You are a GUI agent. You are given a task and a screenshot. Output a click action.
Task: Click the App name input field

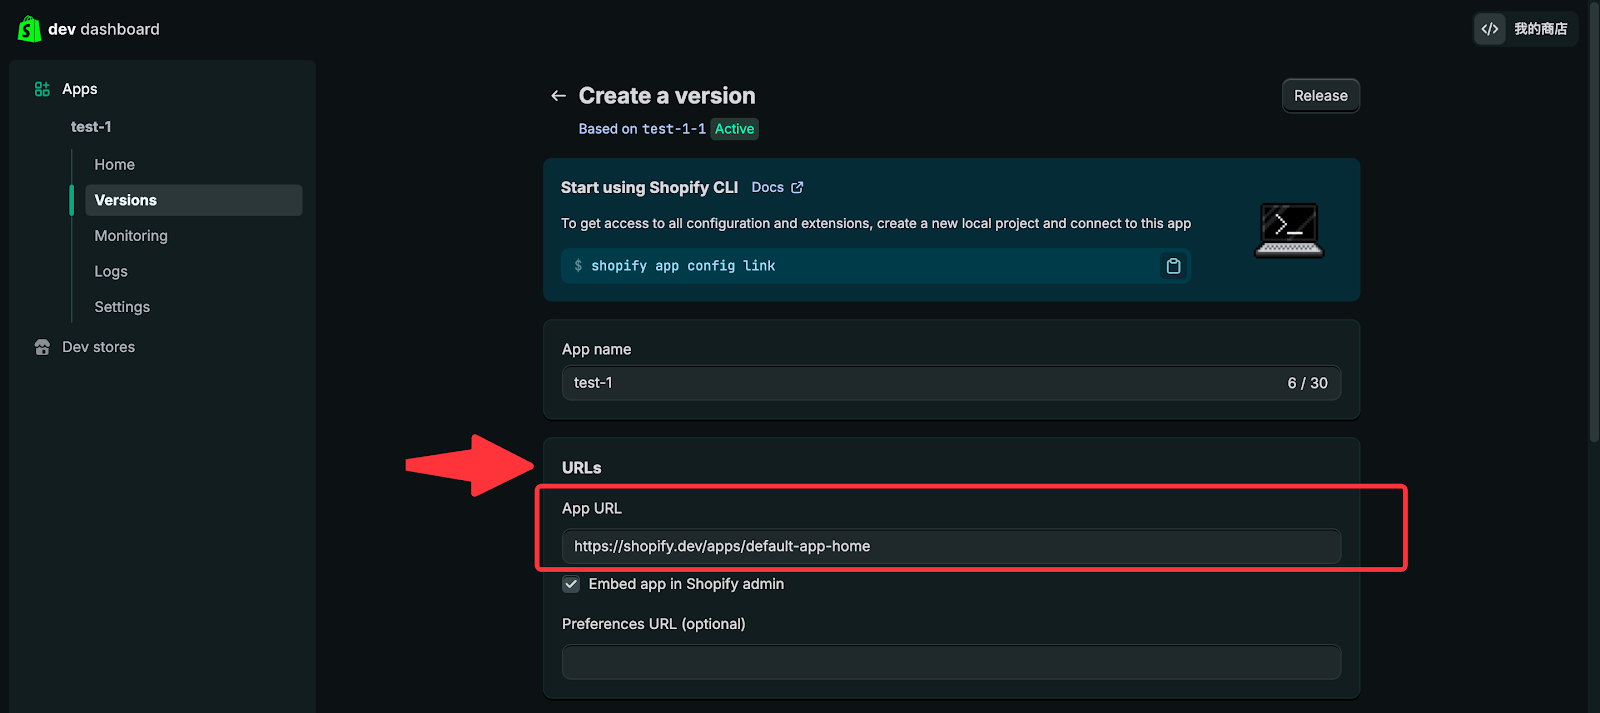coord(920,383)
